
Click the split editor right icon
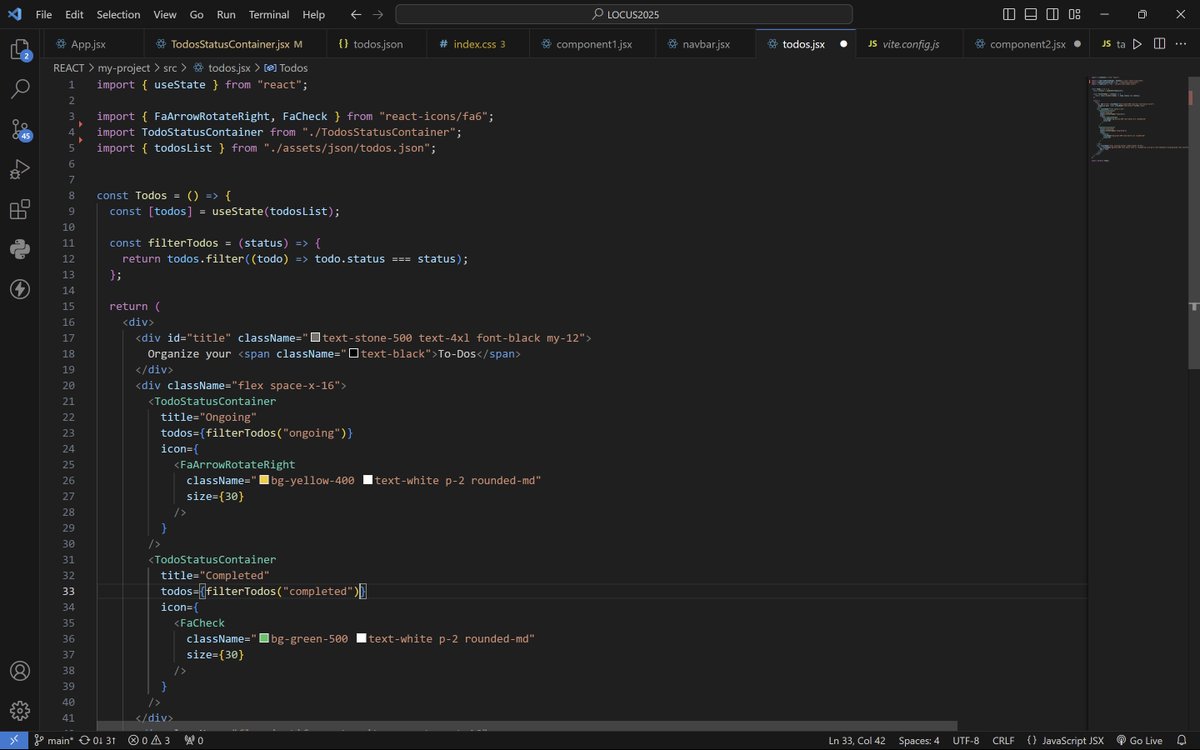click(x=1160, y=44)
